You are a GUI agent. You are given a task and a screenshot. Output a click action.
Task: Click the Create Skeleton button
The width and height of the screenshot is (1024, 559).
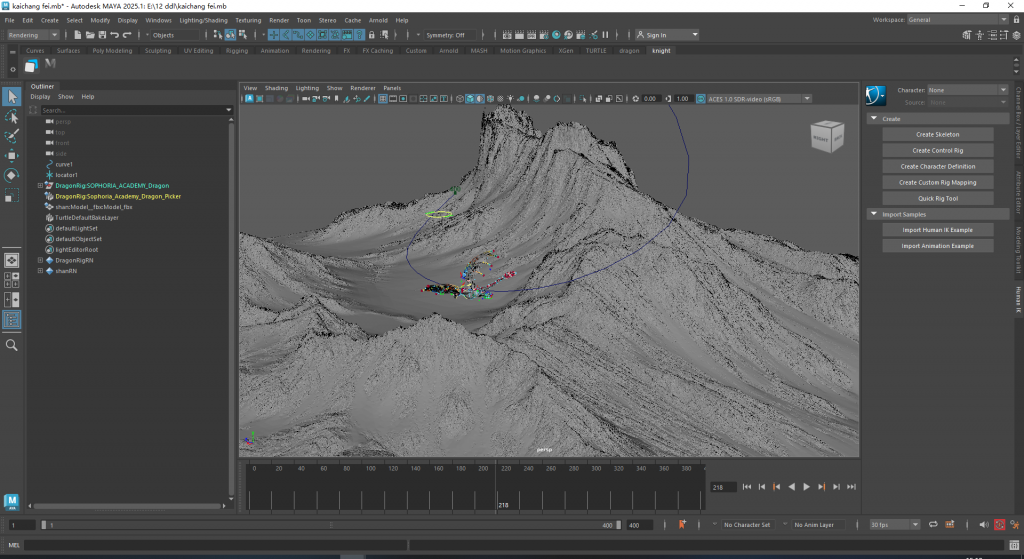[x=937, y=134]
